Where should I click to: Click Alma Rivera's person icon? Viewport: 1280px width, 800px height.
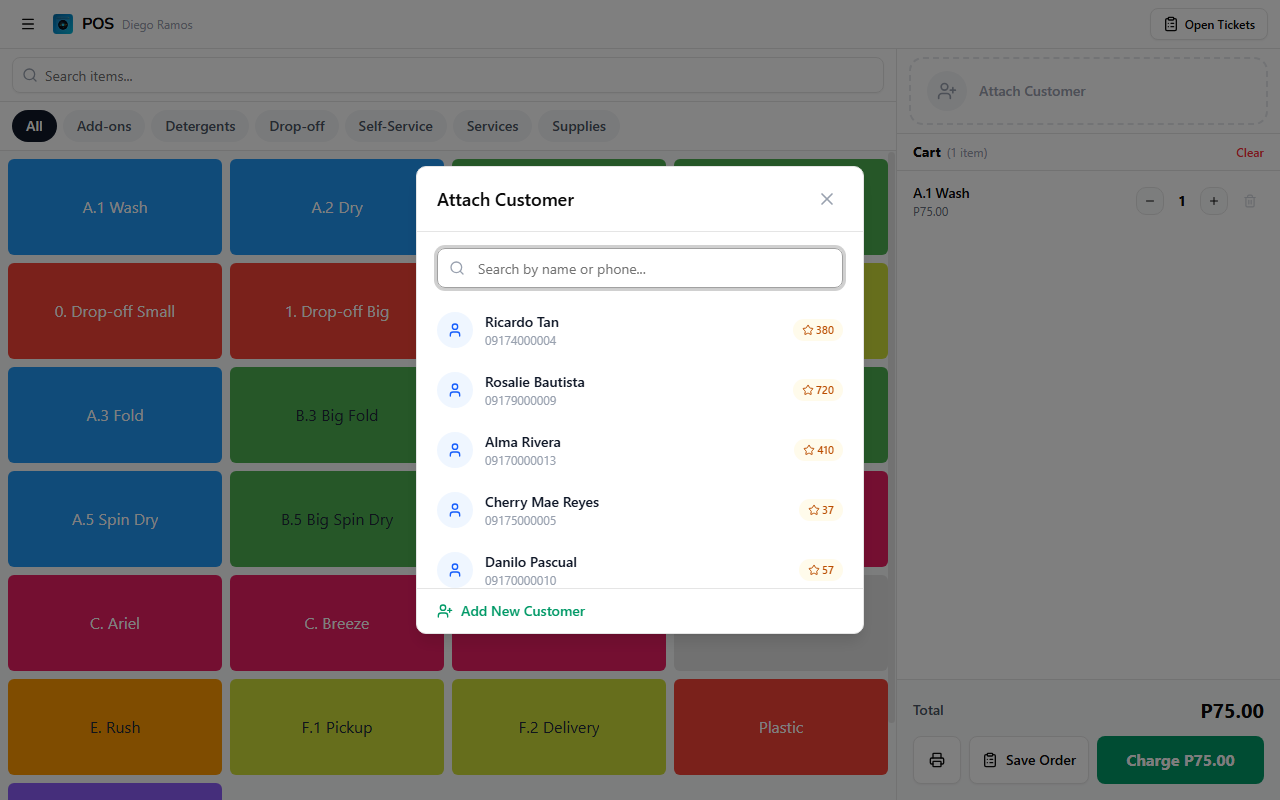pyautogui.click(x=455, y=450)
